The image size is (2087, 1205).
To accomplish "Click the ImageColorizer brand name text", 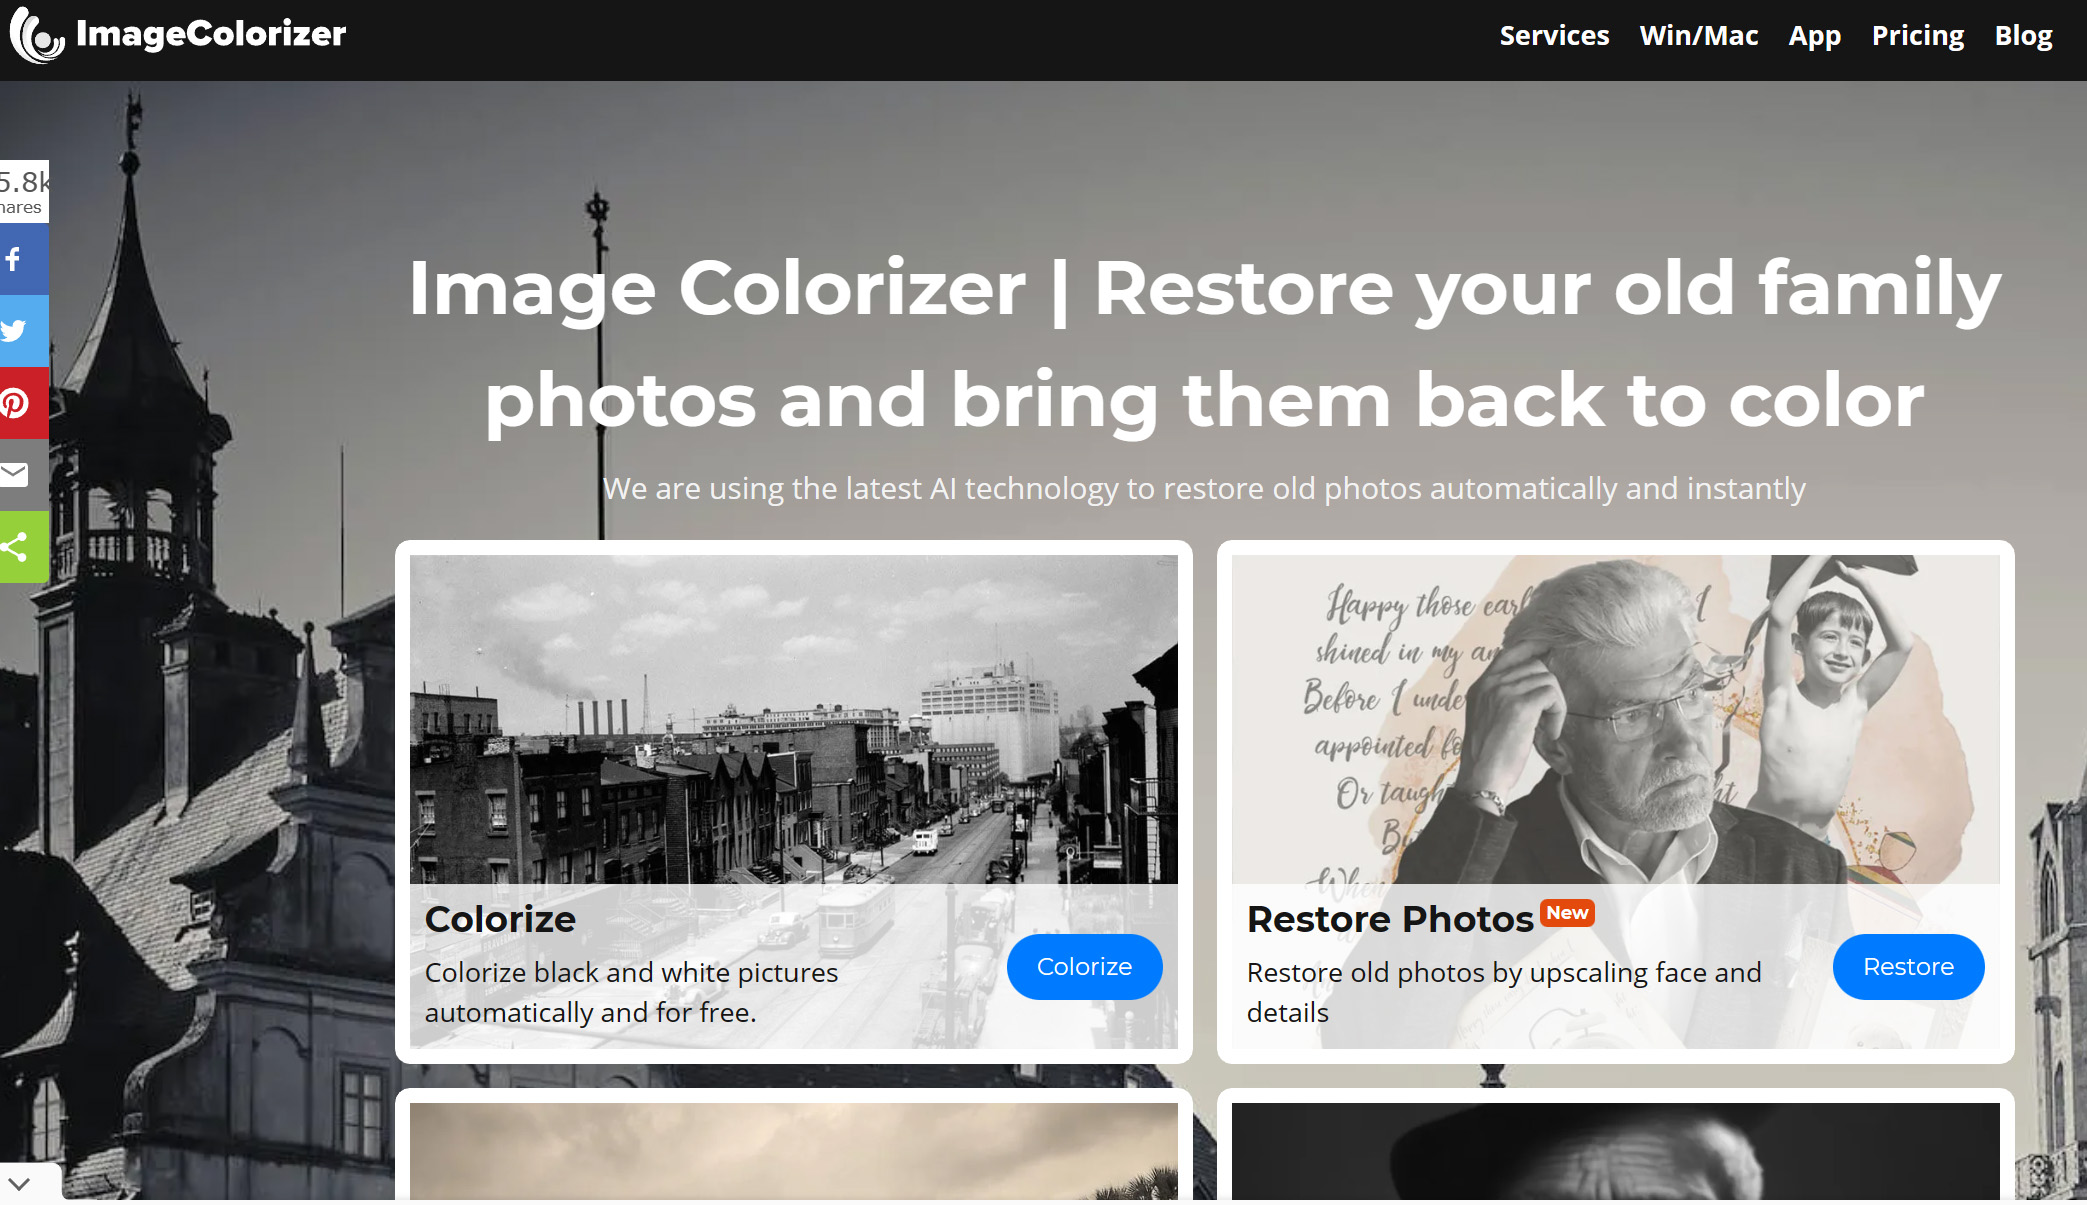I will [x=211, y=34].
